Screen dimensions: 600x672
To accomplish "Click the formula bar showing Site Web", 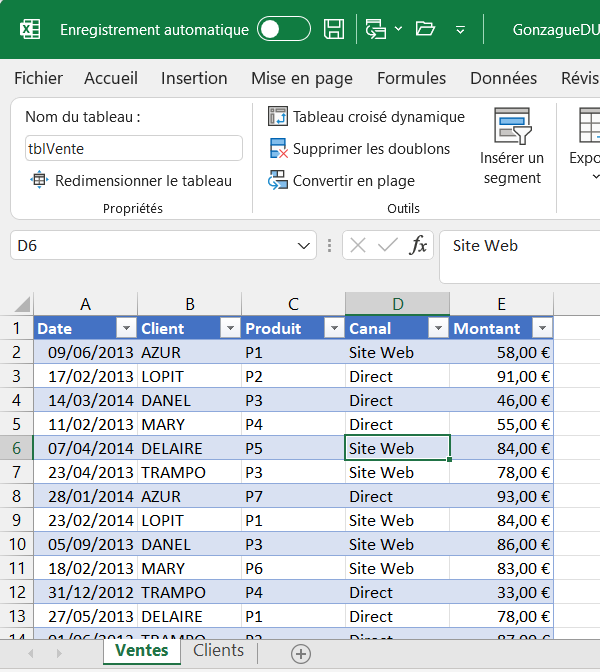I will coord(519,256).
